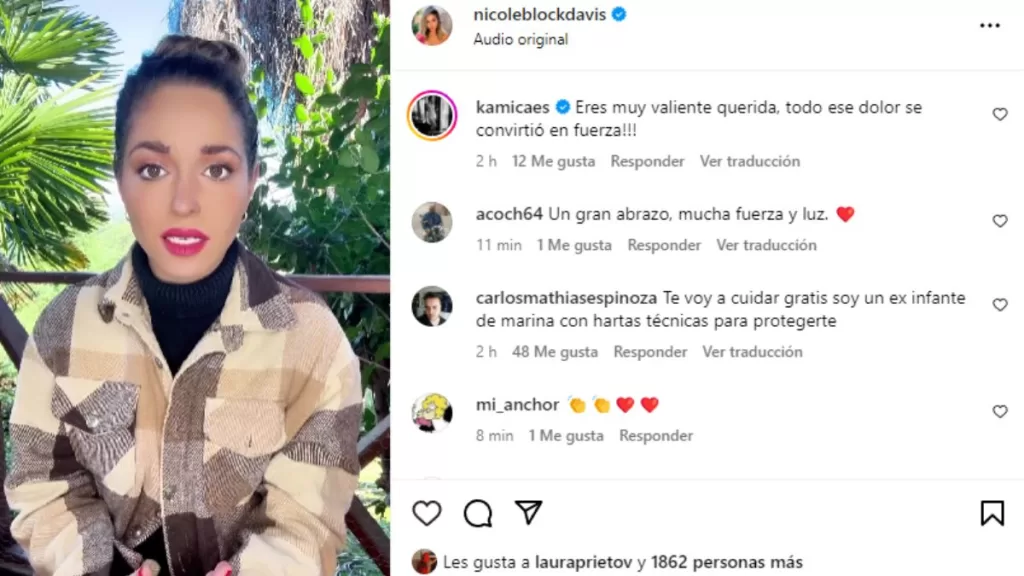
Task: Save the post with the bookmark icon
Action: pos(992,513)
